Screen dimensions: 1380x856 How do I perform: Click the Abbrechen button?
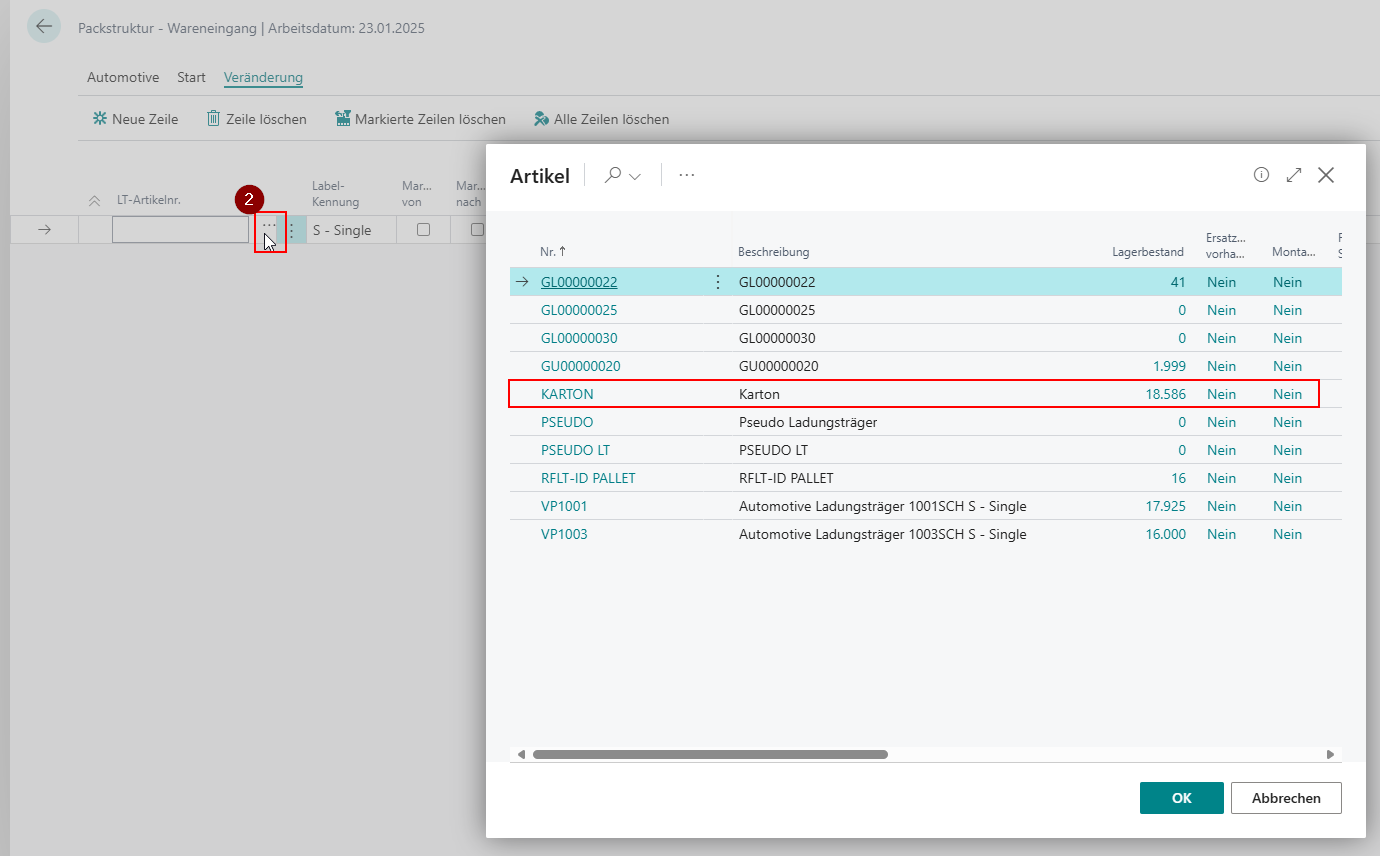[1286, 798]
